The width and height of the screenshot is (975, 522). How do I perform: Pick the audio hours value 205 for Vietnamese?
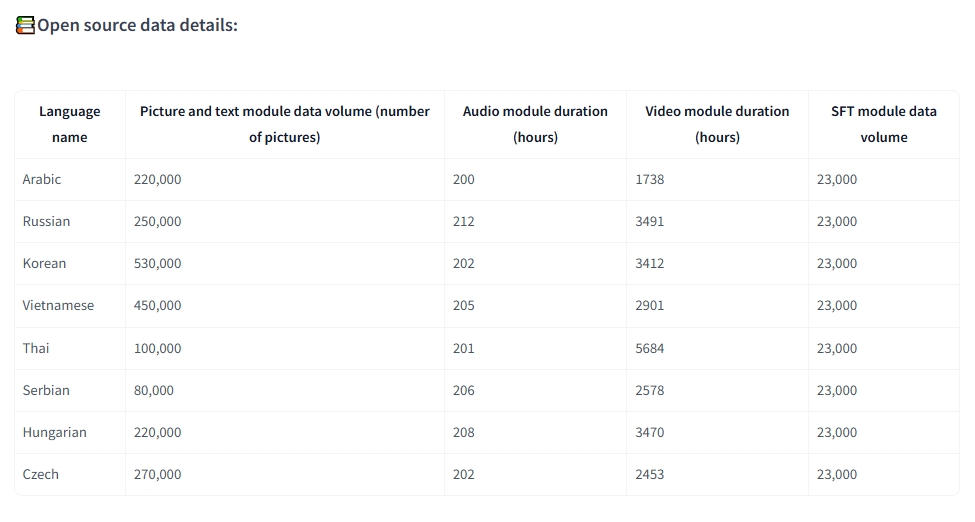coord(464,305)
